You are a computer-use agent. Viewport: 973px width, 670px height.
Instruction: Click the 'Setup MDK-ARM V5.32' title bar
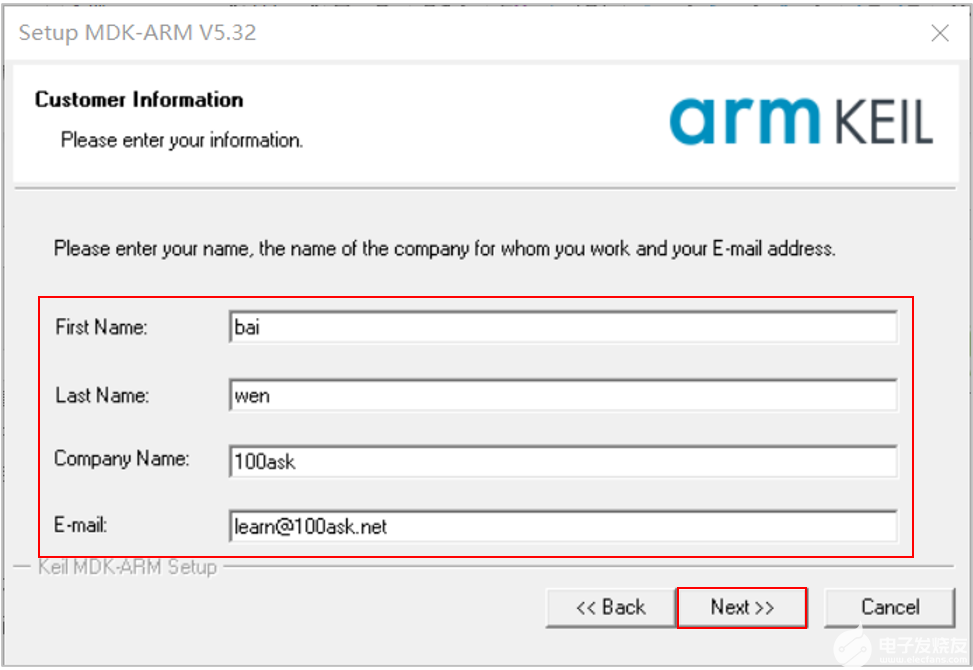138,33
